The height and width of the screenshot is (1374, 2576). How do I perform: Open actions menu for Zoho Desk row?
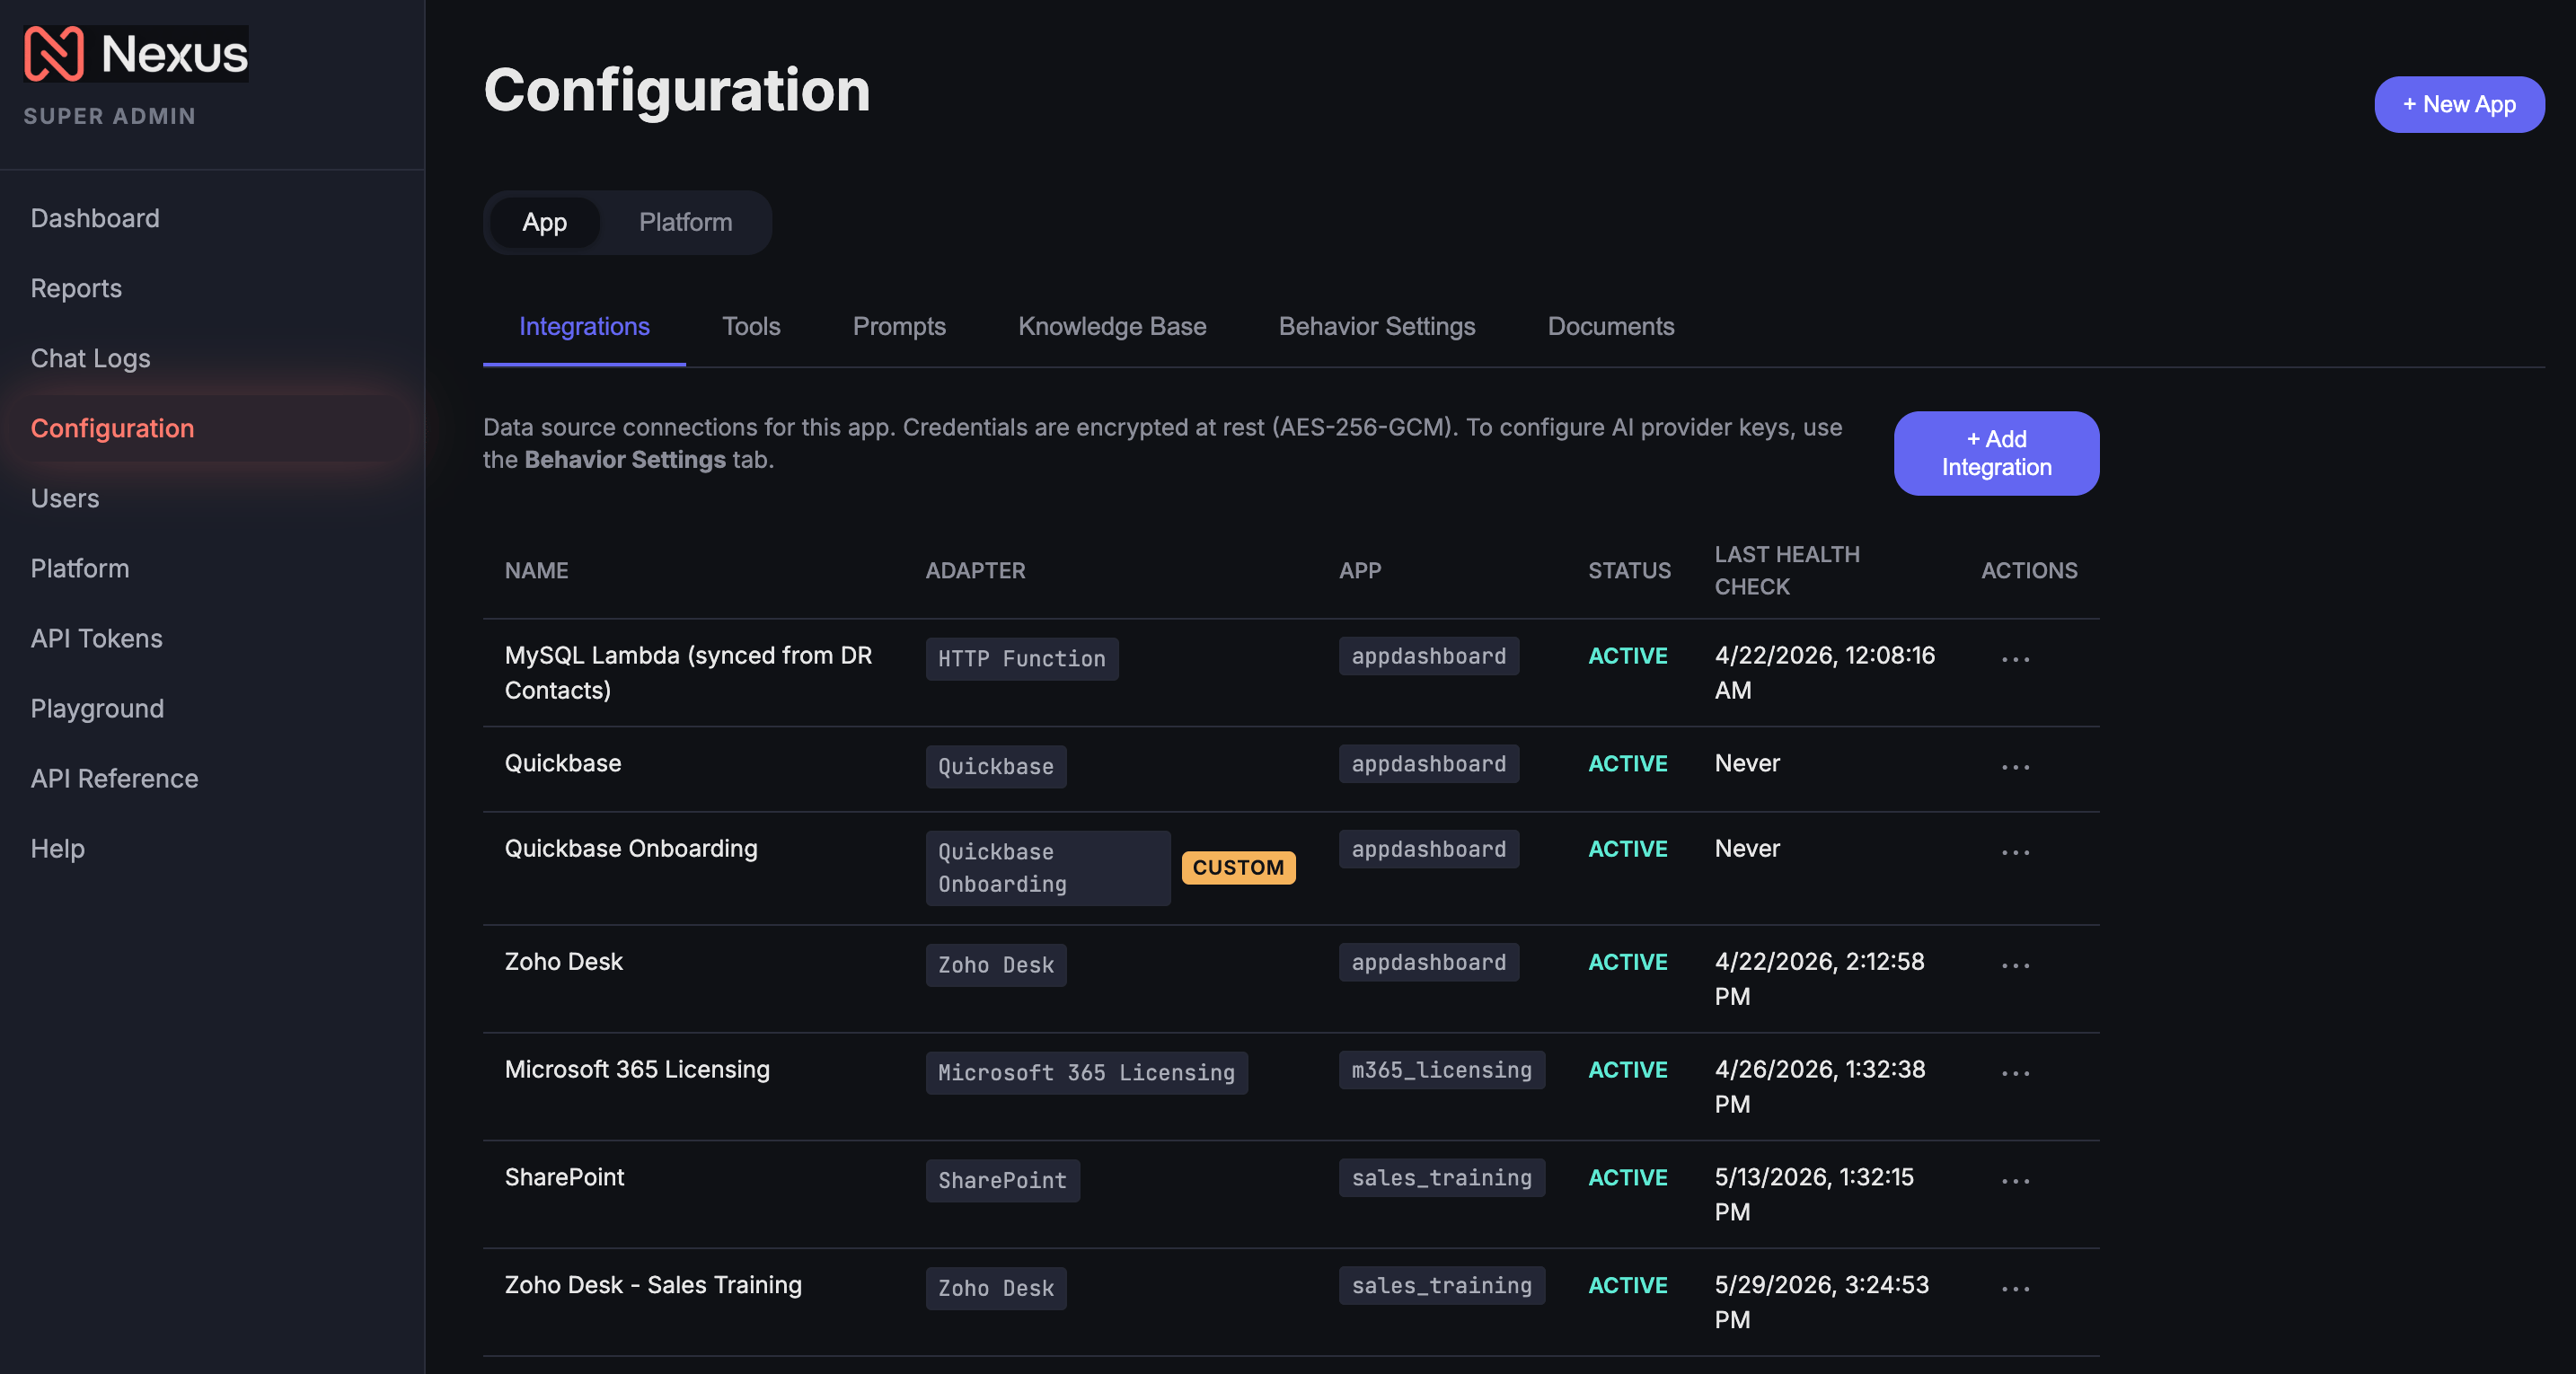click(2015, 965)
